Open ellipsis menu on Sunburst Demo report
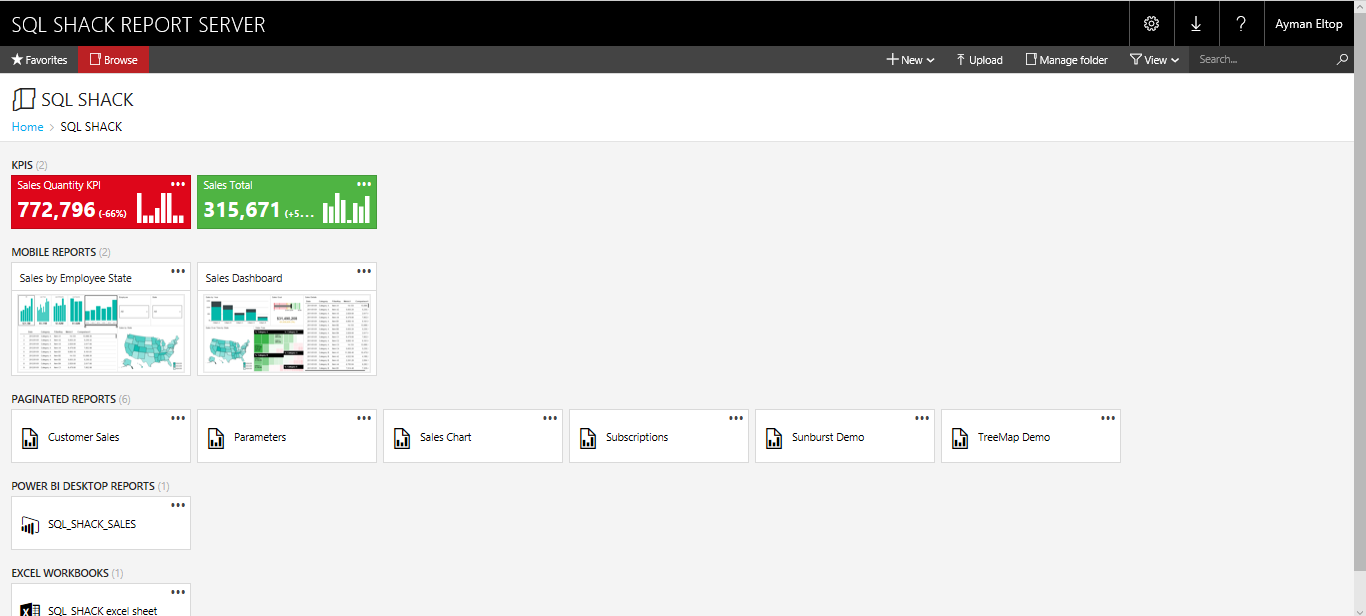The height and width of the screenshot is (616, 1366). click(922, 418)
